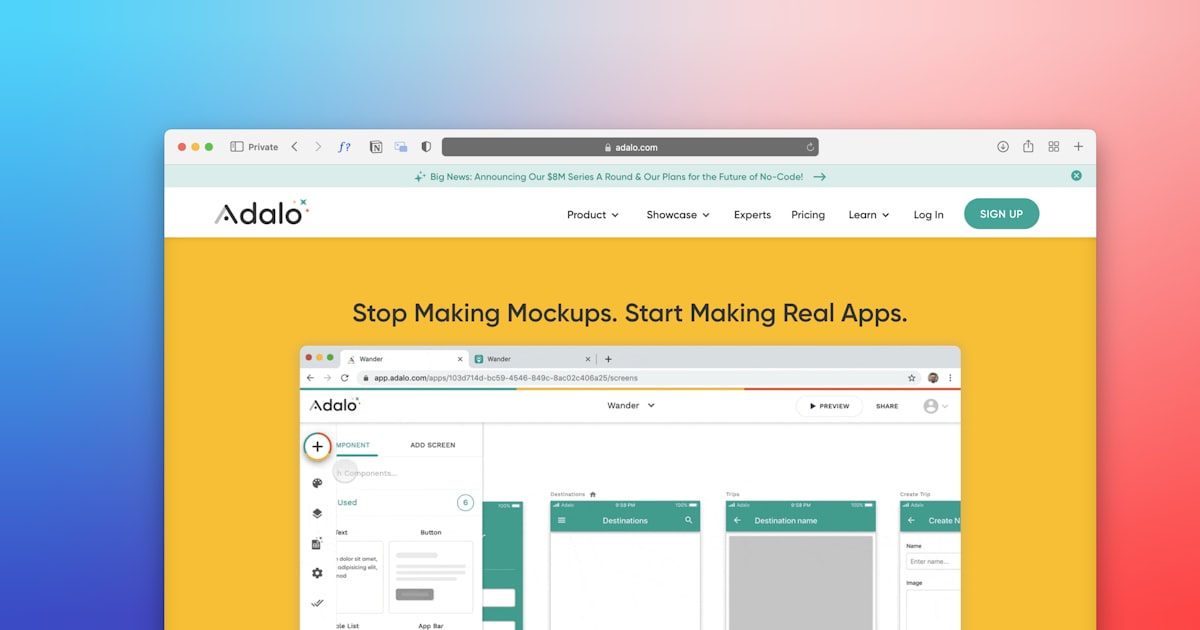
Task: Go forward with Safari's forward arrow
Action: (x=318, y=147)
